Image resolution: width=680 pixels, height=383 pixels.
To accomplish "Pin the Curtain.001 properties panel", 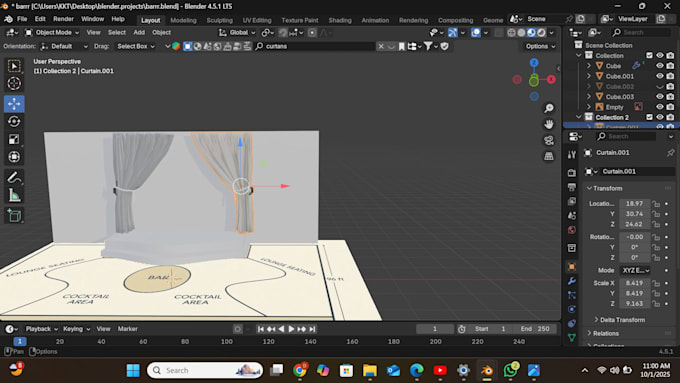I will 670,153.
